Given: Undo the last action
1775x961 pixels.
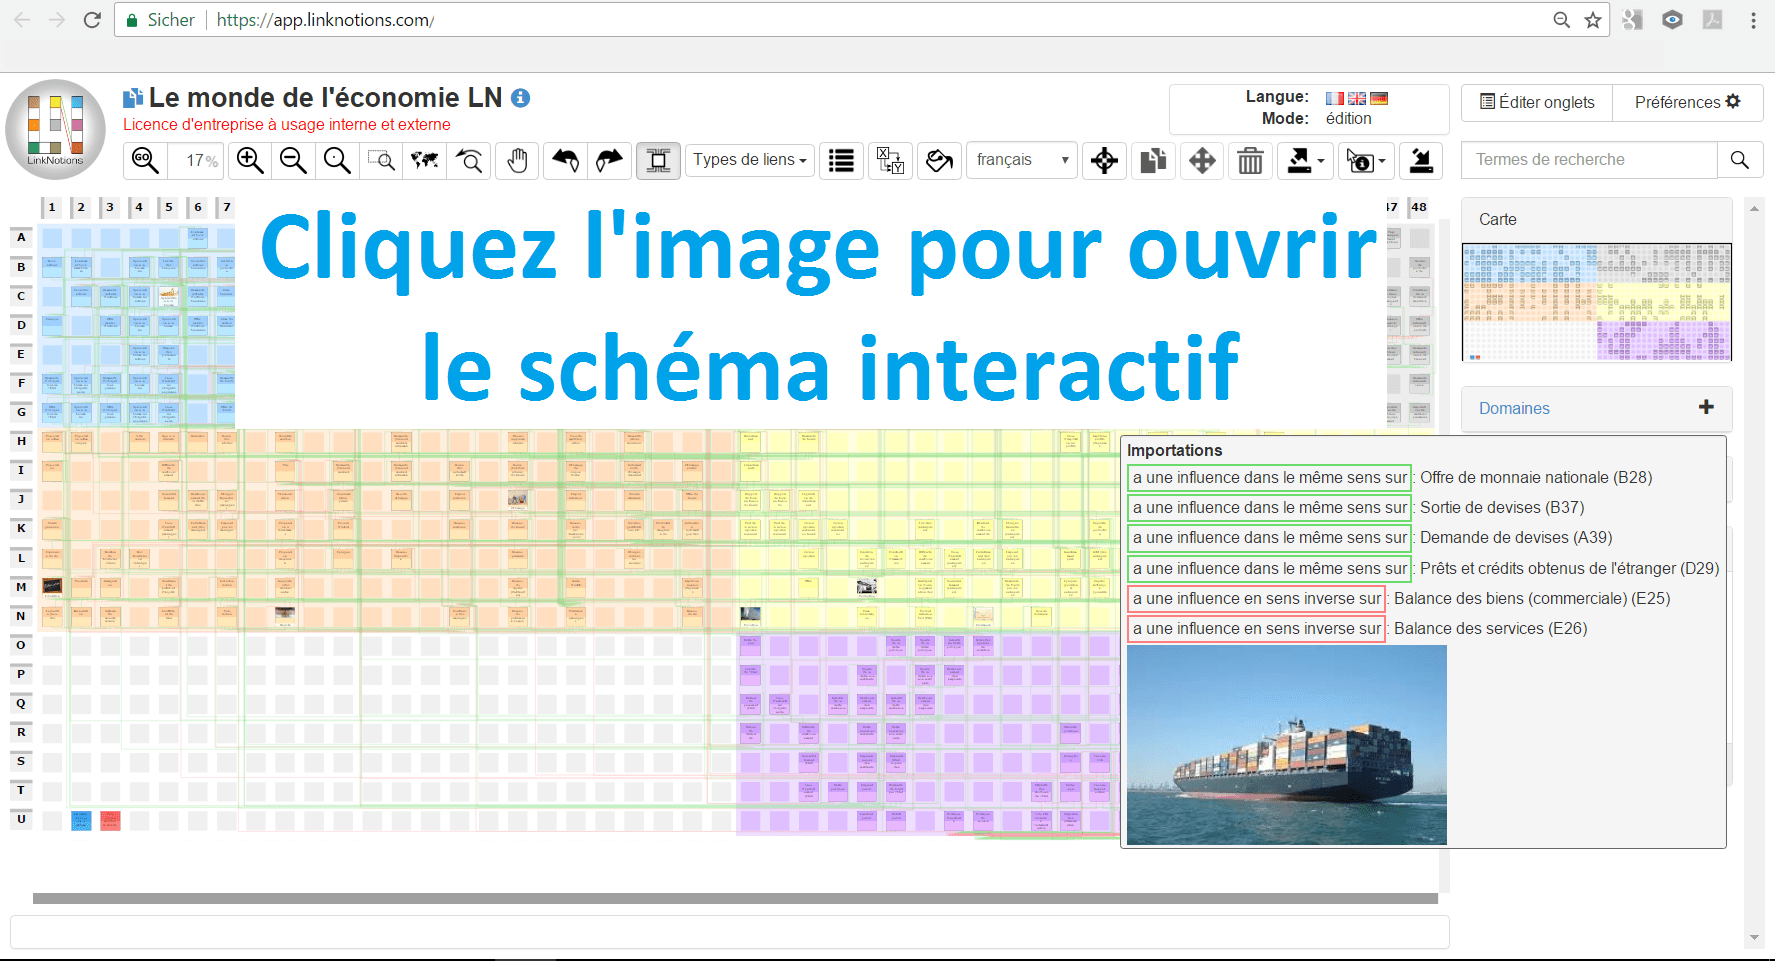Looking at the screenshot, I should (565, 160).
